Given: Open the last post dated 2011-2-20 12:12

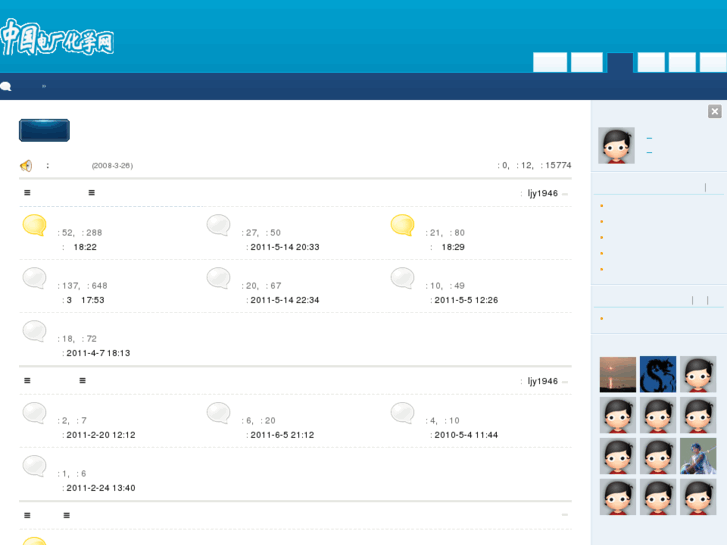Looking at the screenshot, I should pyautogui.click(x=101, y=435).
